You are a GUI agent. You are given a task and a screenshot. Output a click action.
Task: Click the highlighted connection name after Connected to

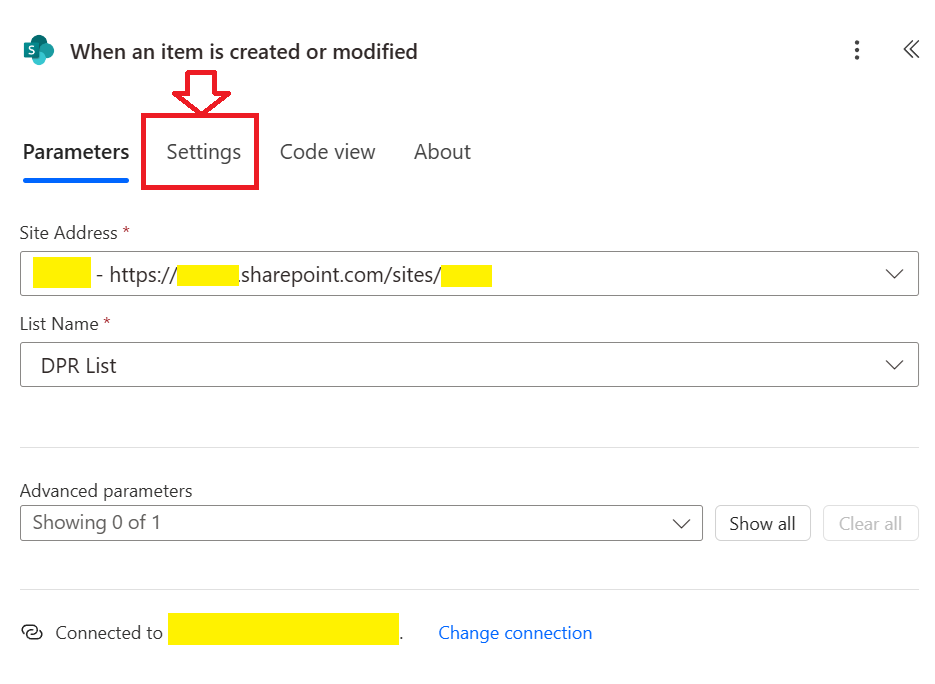283,630
